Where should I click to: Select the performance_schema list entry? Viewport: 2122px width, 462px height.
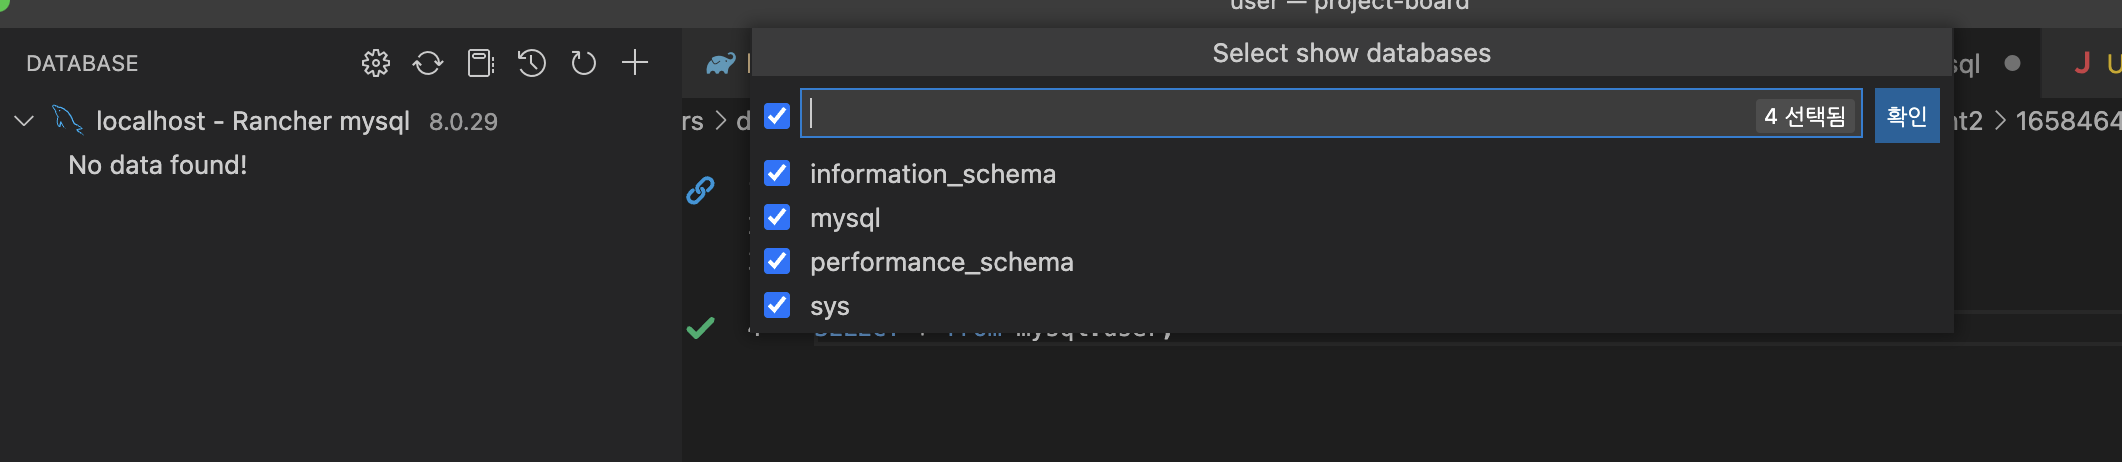941,262
